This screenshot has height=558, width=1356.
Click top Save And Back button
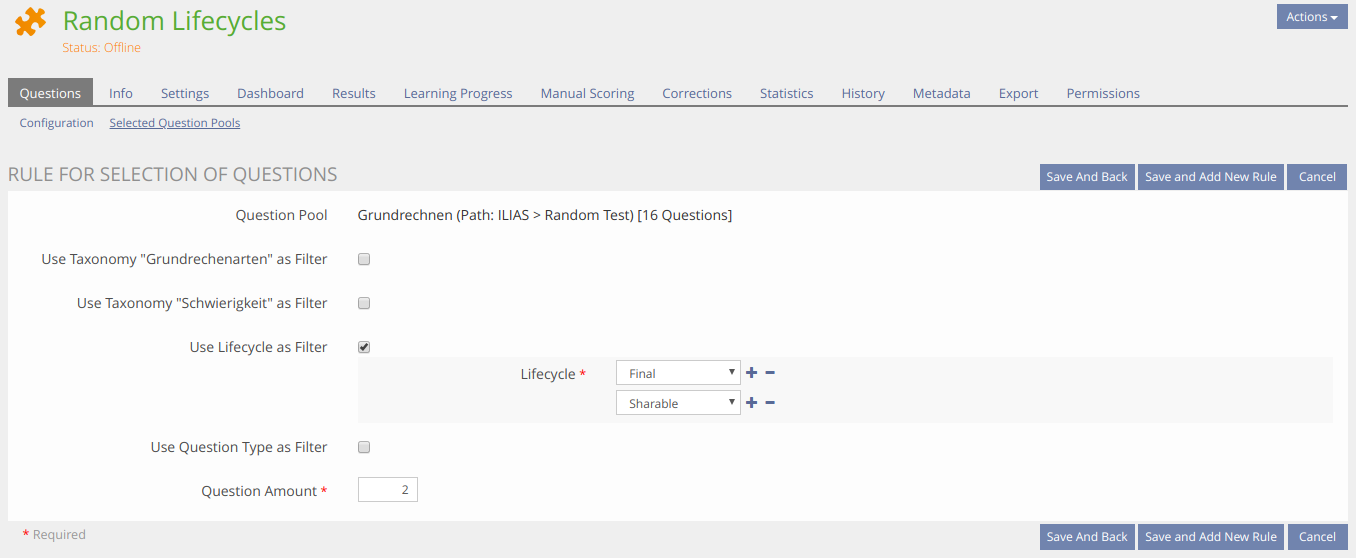1087,177
